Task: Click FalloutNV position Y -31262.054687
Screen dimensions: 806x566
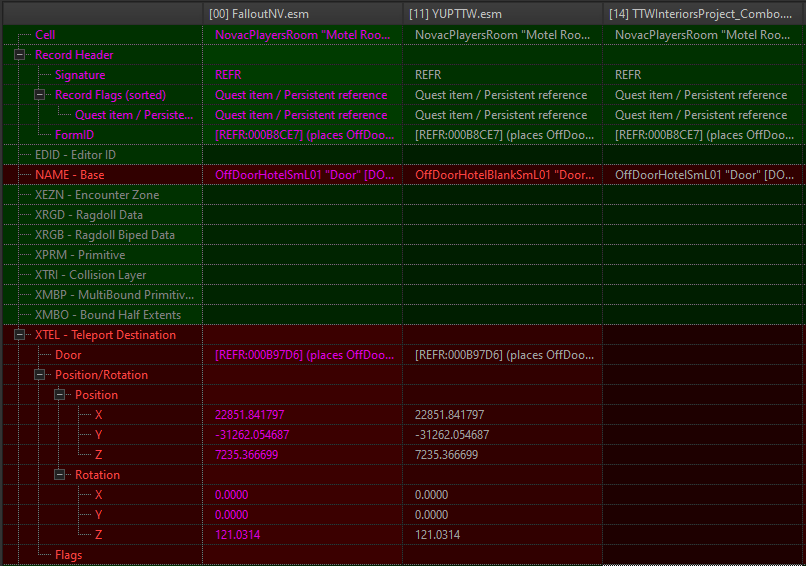Action: point(252,435)
